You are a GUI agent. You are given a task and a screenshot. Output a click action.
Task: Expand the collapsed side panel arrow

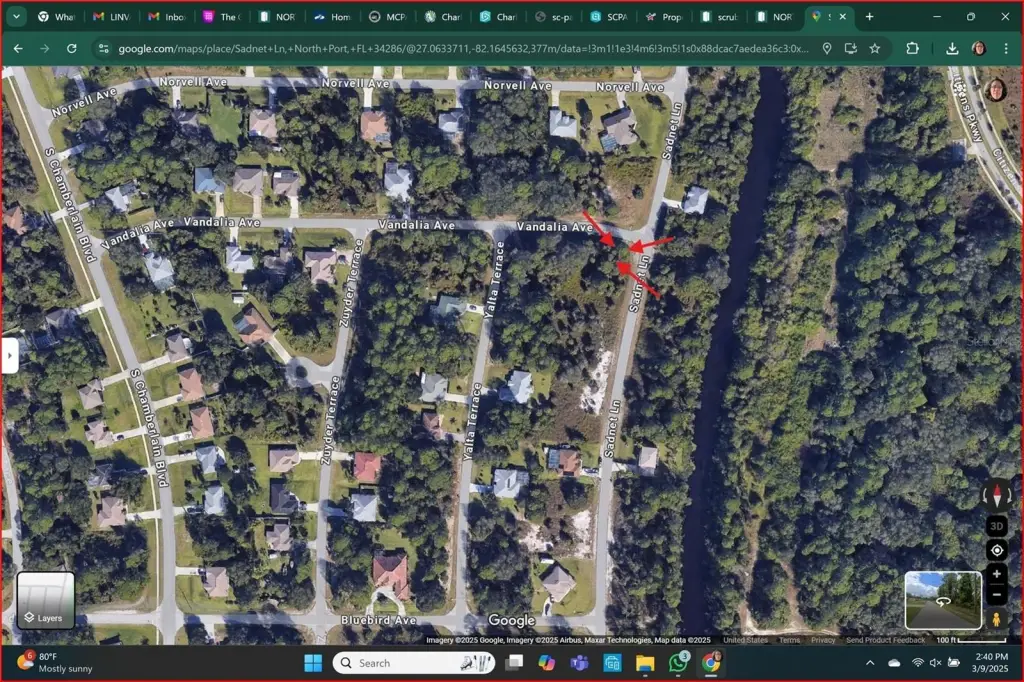pos(10,355)
